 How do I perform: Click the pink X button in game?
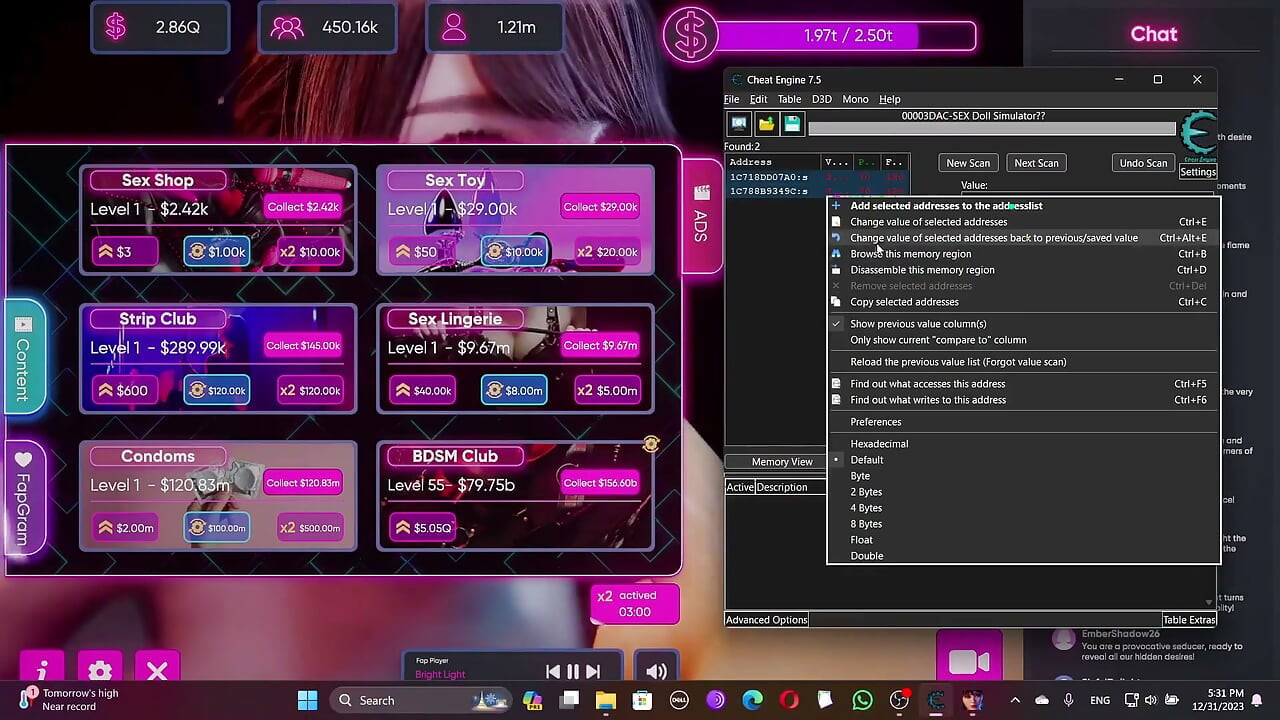coord(157,671)
